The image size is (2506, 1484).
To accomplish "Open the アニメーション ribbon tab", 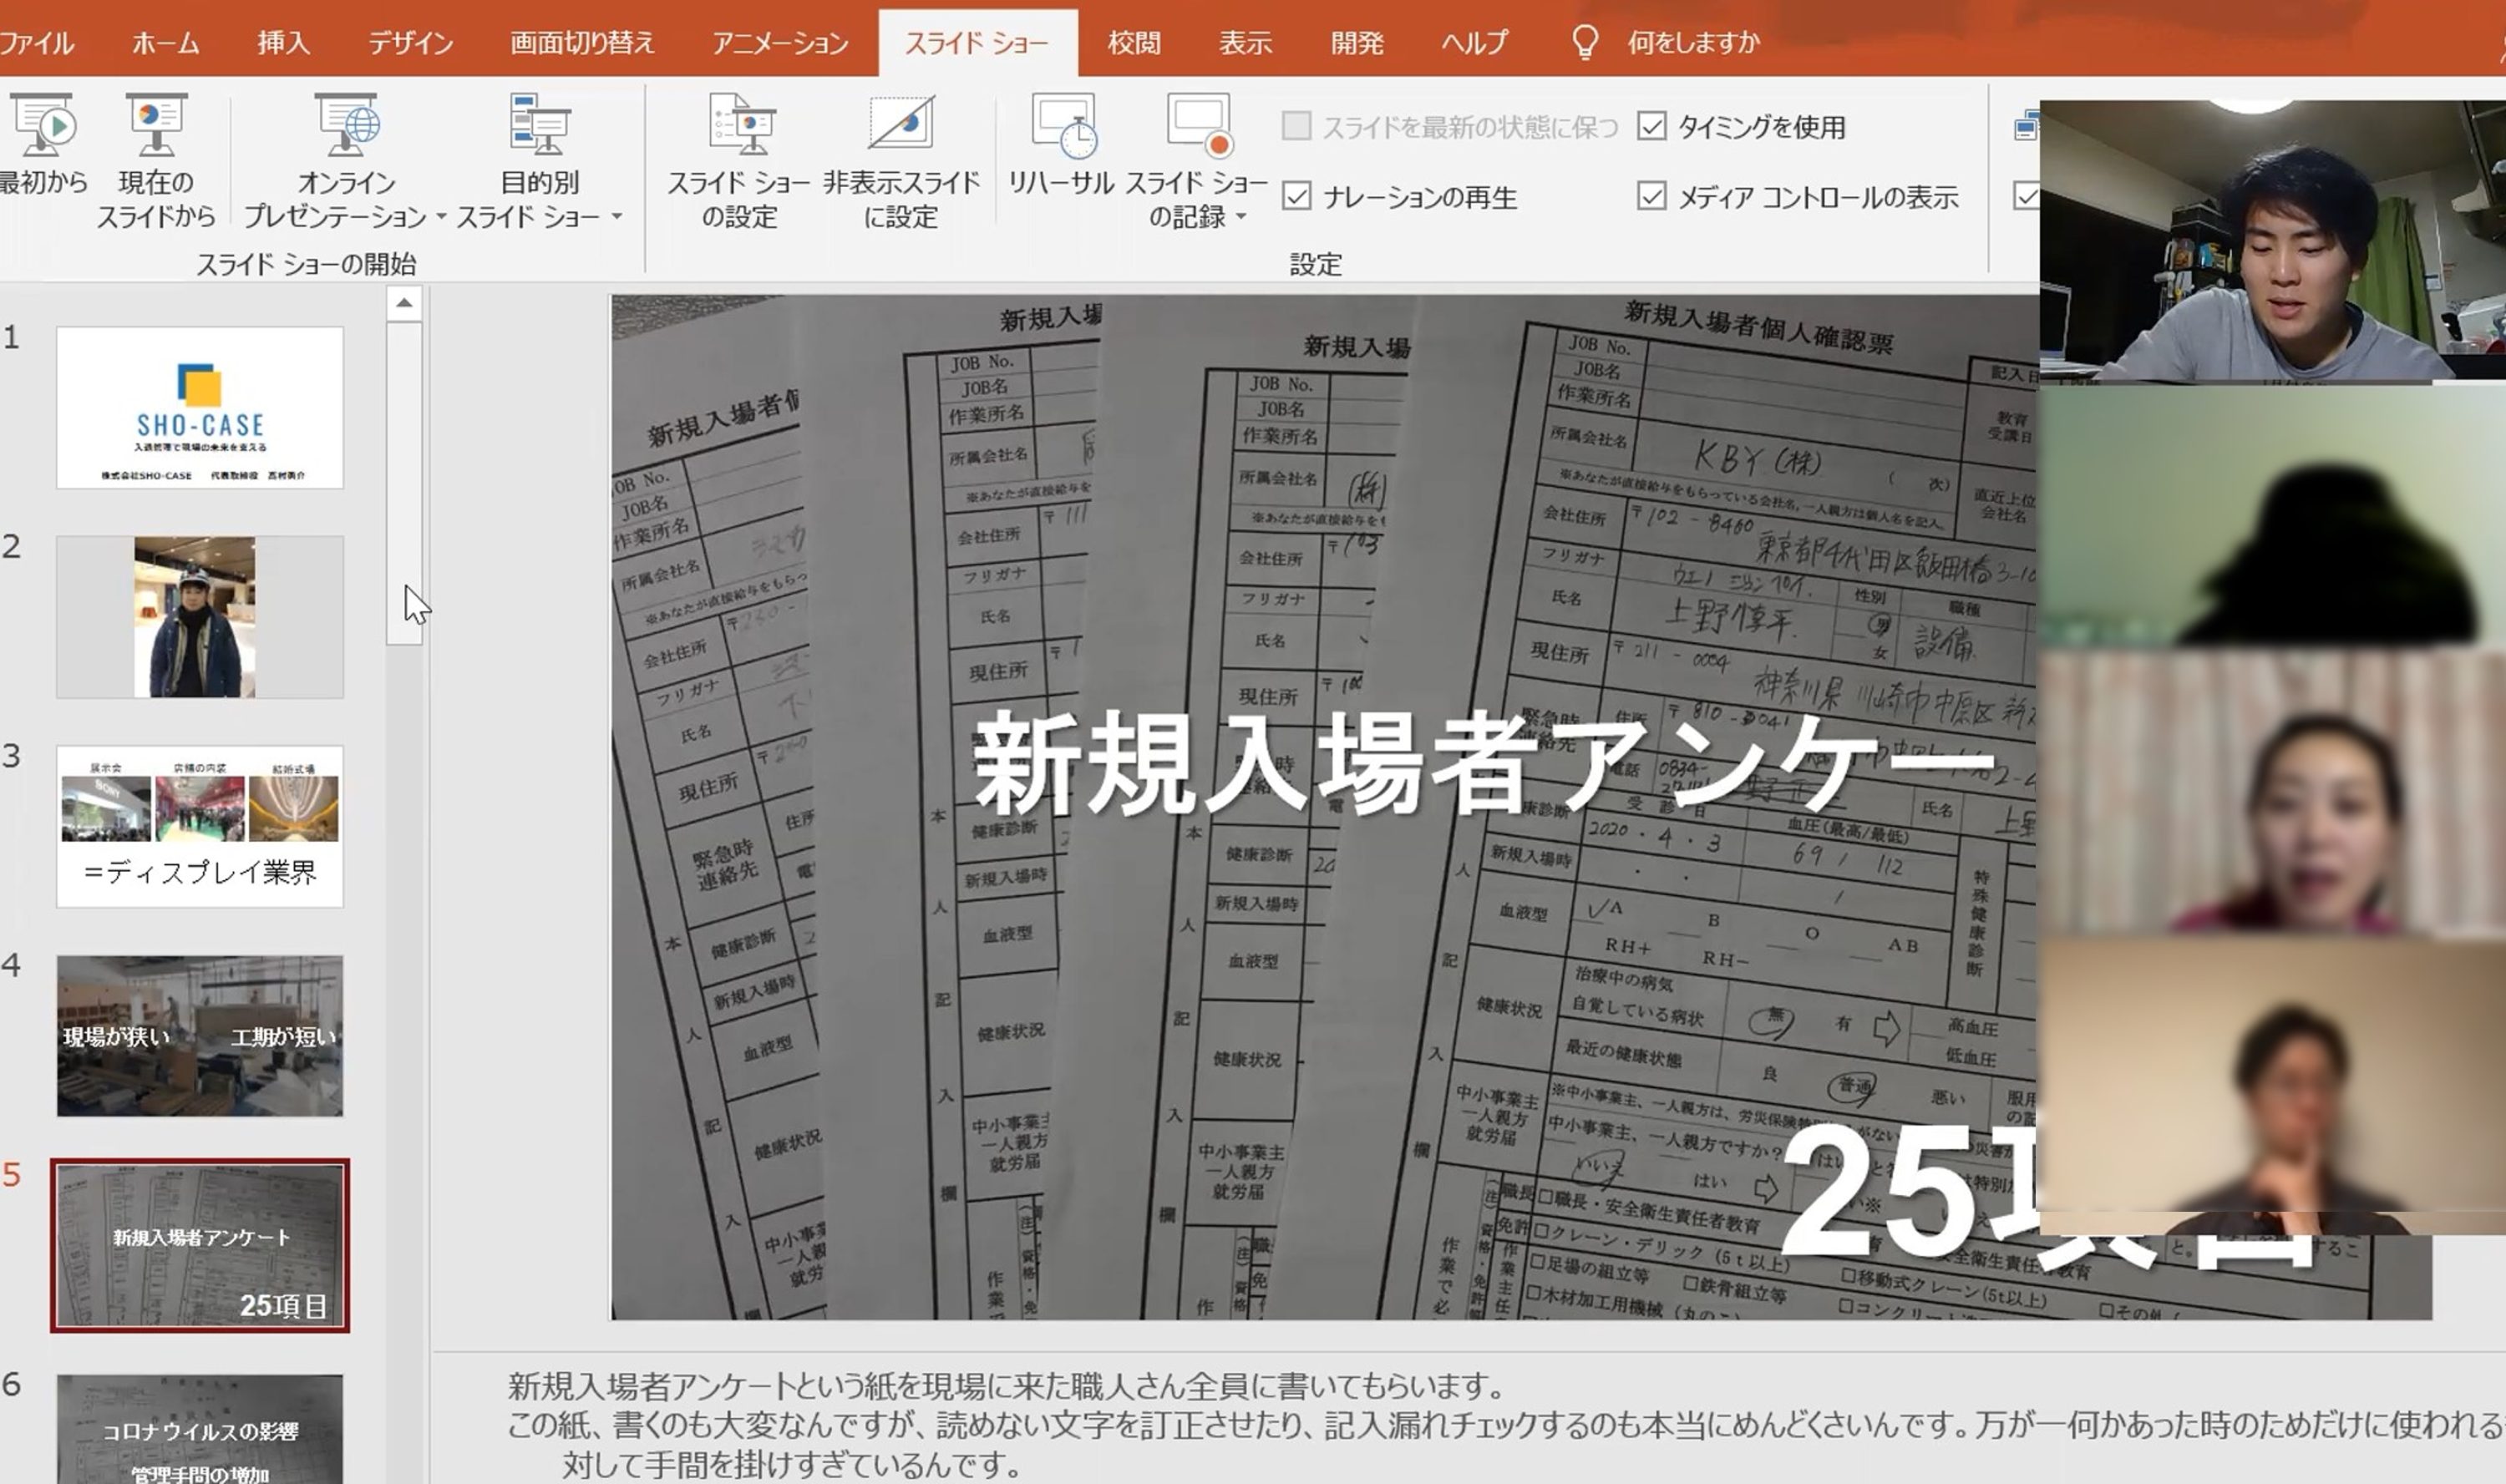I will pos(779,42).
